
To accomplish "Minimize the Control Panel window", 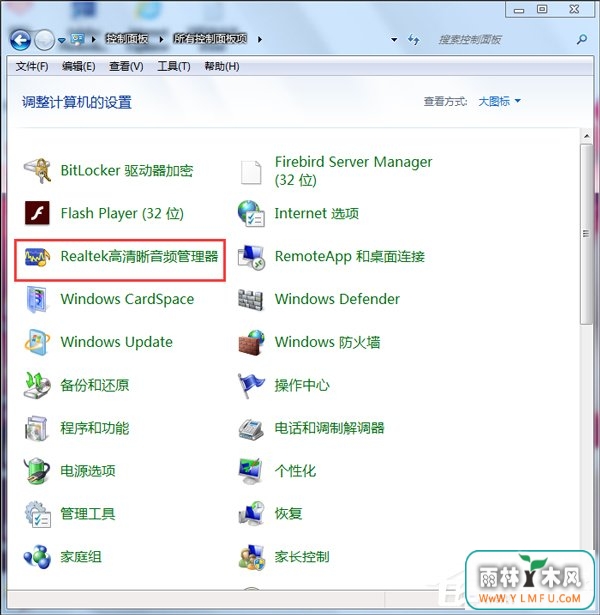I will pyautogui.click(x=519, y=10).
